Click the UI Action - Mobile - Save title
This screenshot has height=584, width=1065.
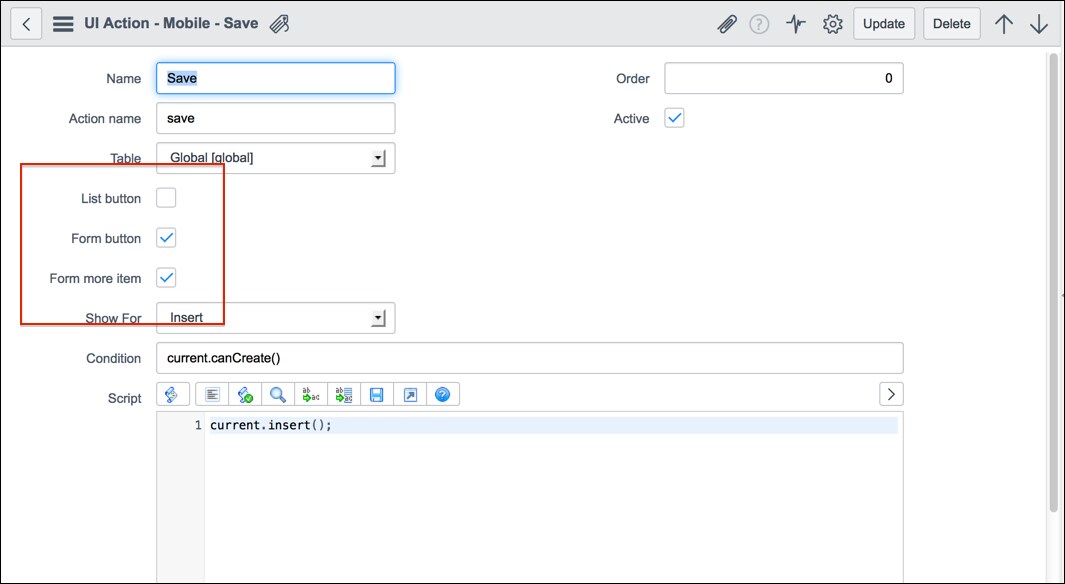pyautogui.click(x=171, y=23)
